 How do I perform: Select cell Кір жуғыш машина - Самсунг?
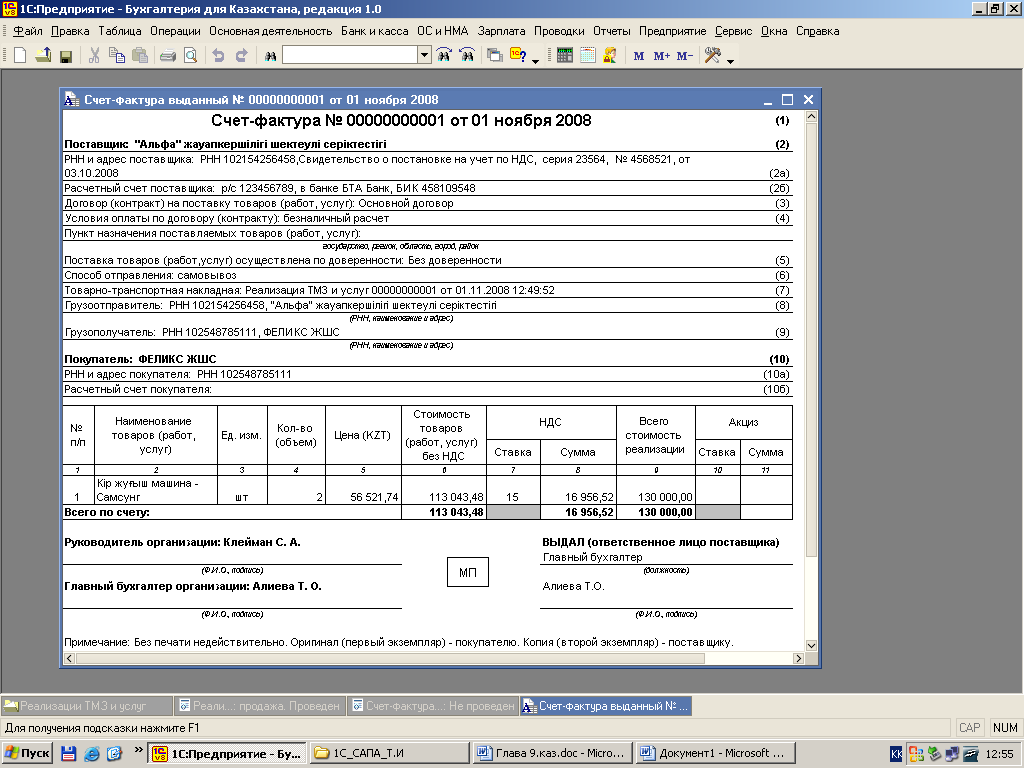(x=156, y=490)
